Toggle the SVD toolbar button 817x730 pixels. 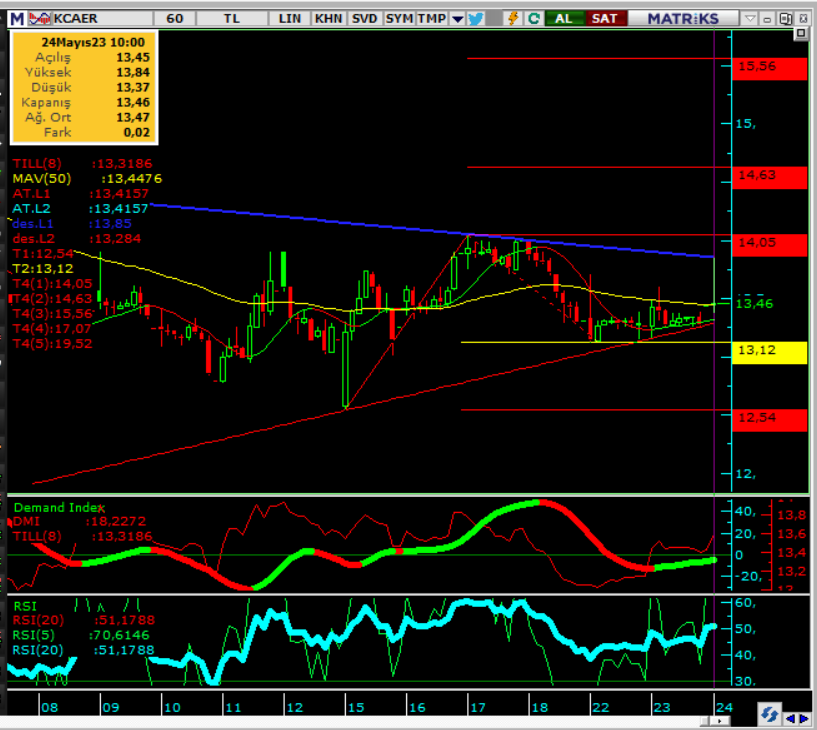(364, 19)
